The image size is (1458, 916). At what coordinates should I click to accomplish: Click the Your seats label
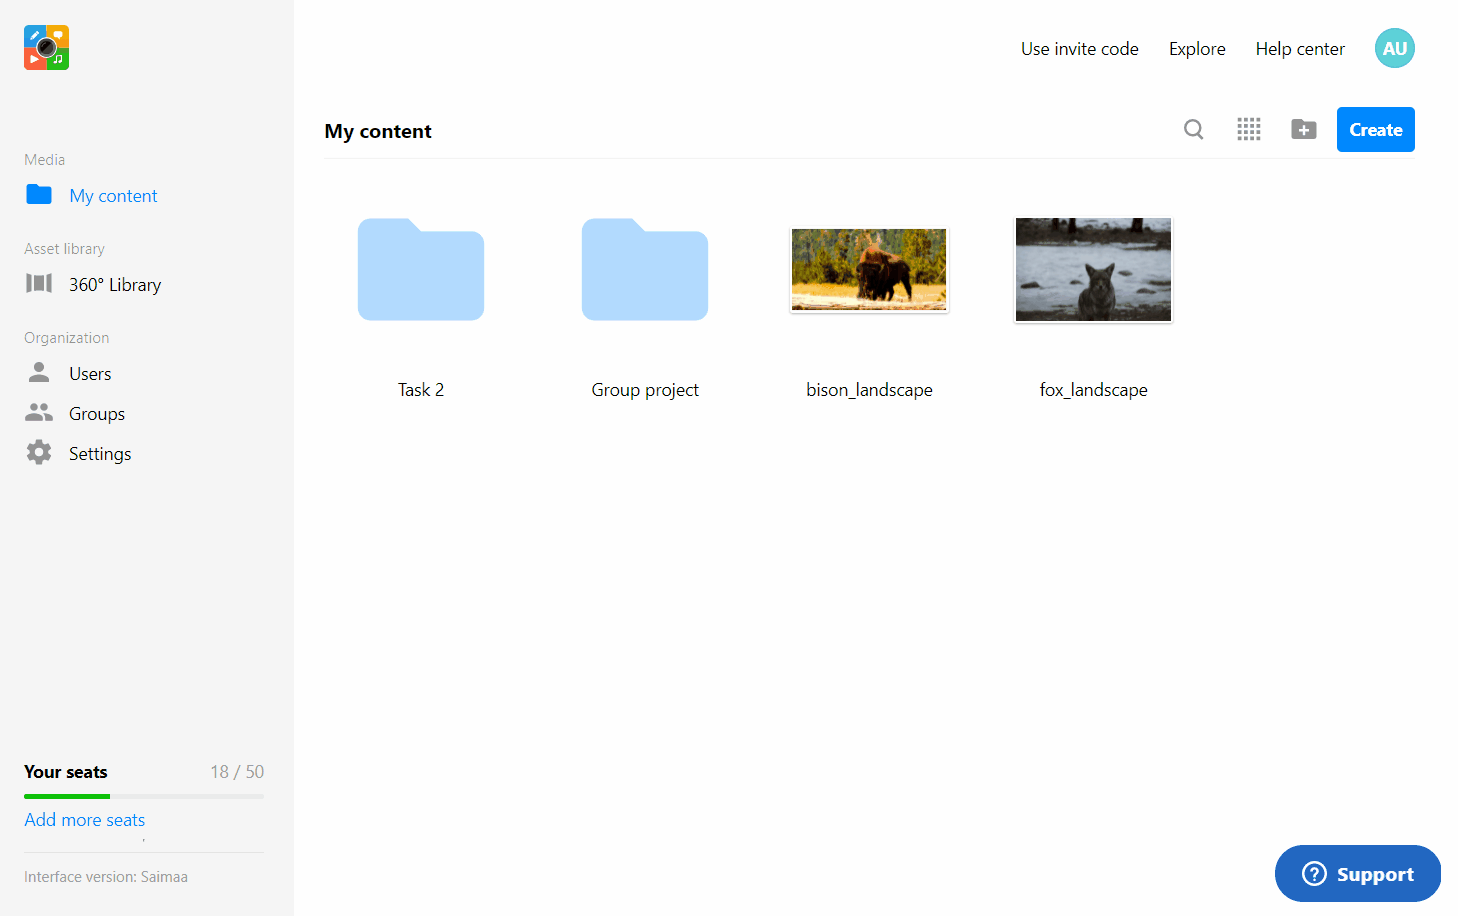(x=66, y=772)
